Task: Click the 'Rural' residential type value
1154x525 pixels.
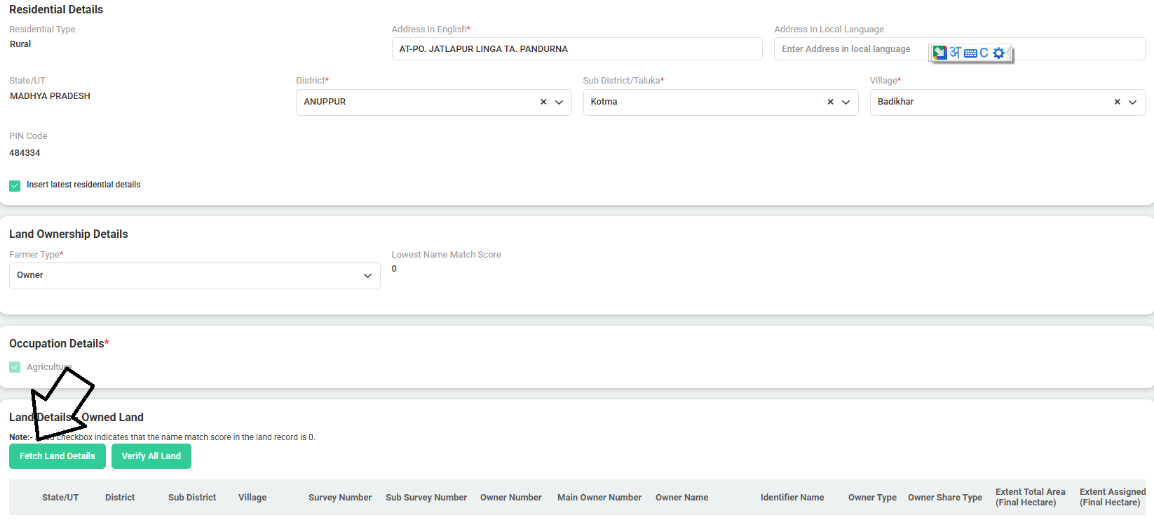Action: tap(20, 43)
